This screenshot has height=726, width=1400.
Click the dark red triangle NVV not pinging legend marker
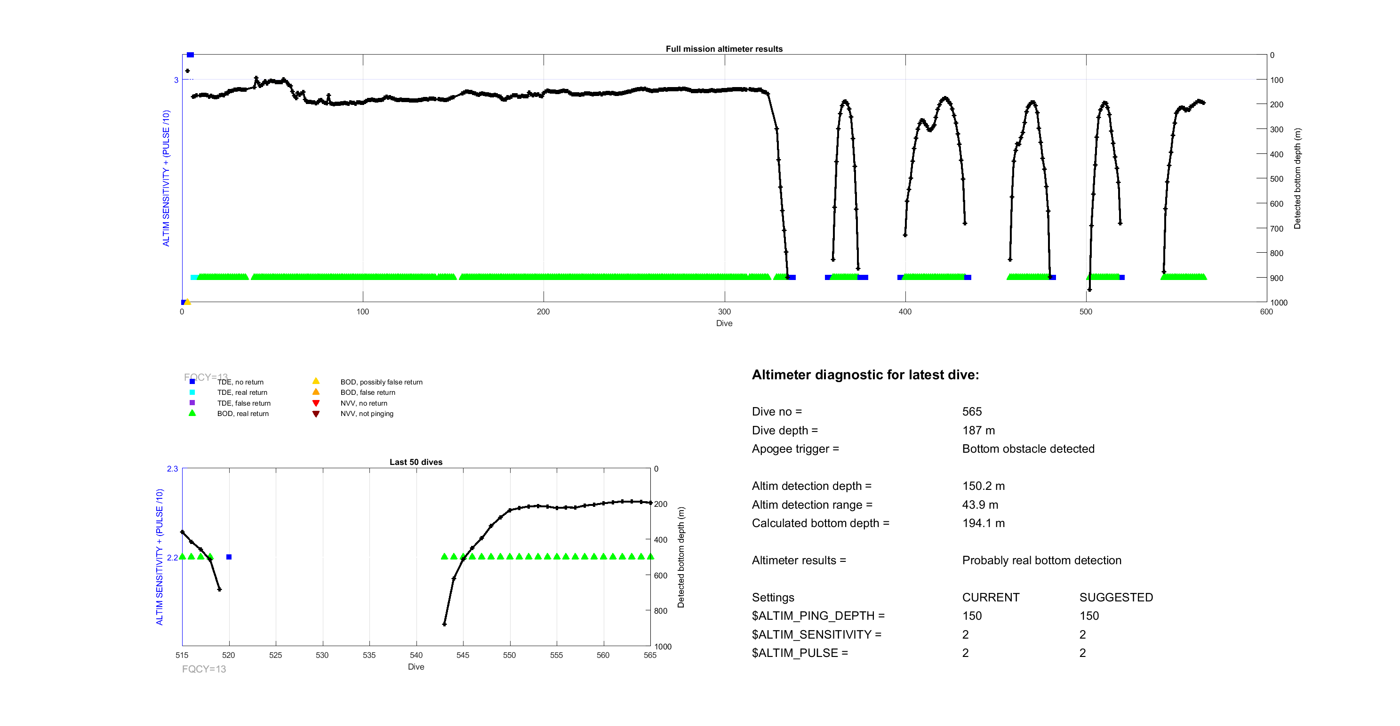coord(316,414)
